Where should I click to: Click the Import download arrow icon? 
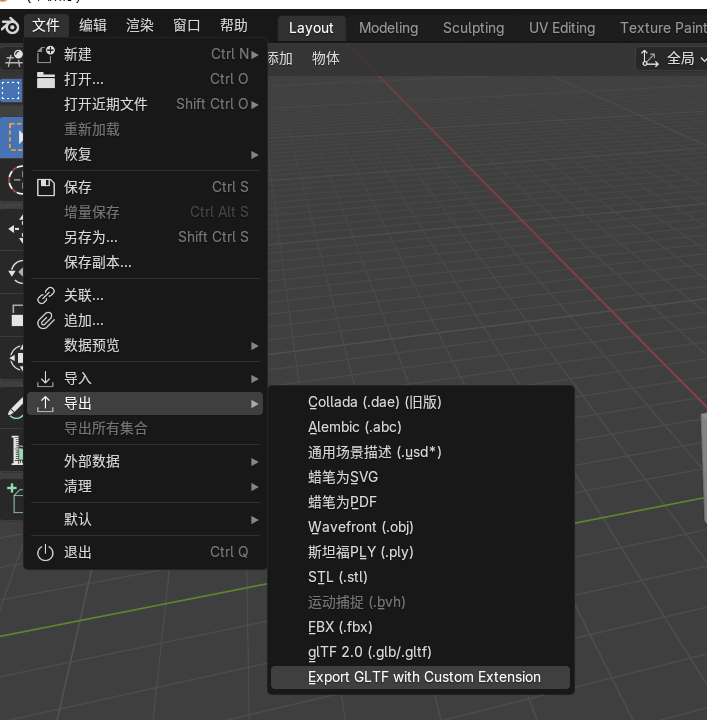click(45, 379)
